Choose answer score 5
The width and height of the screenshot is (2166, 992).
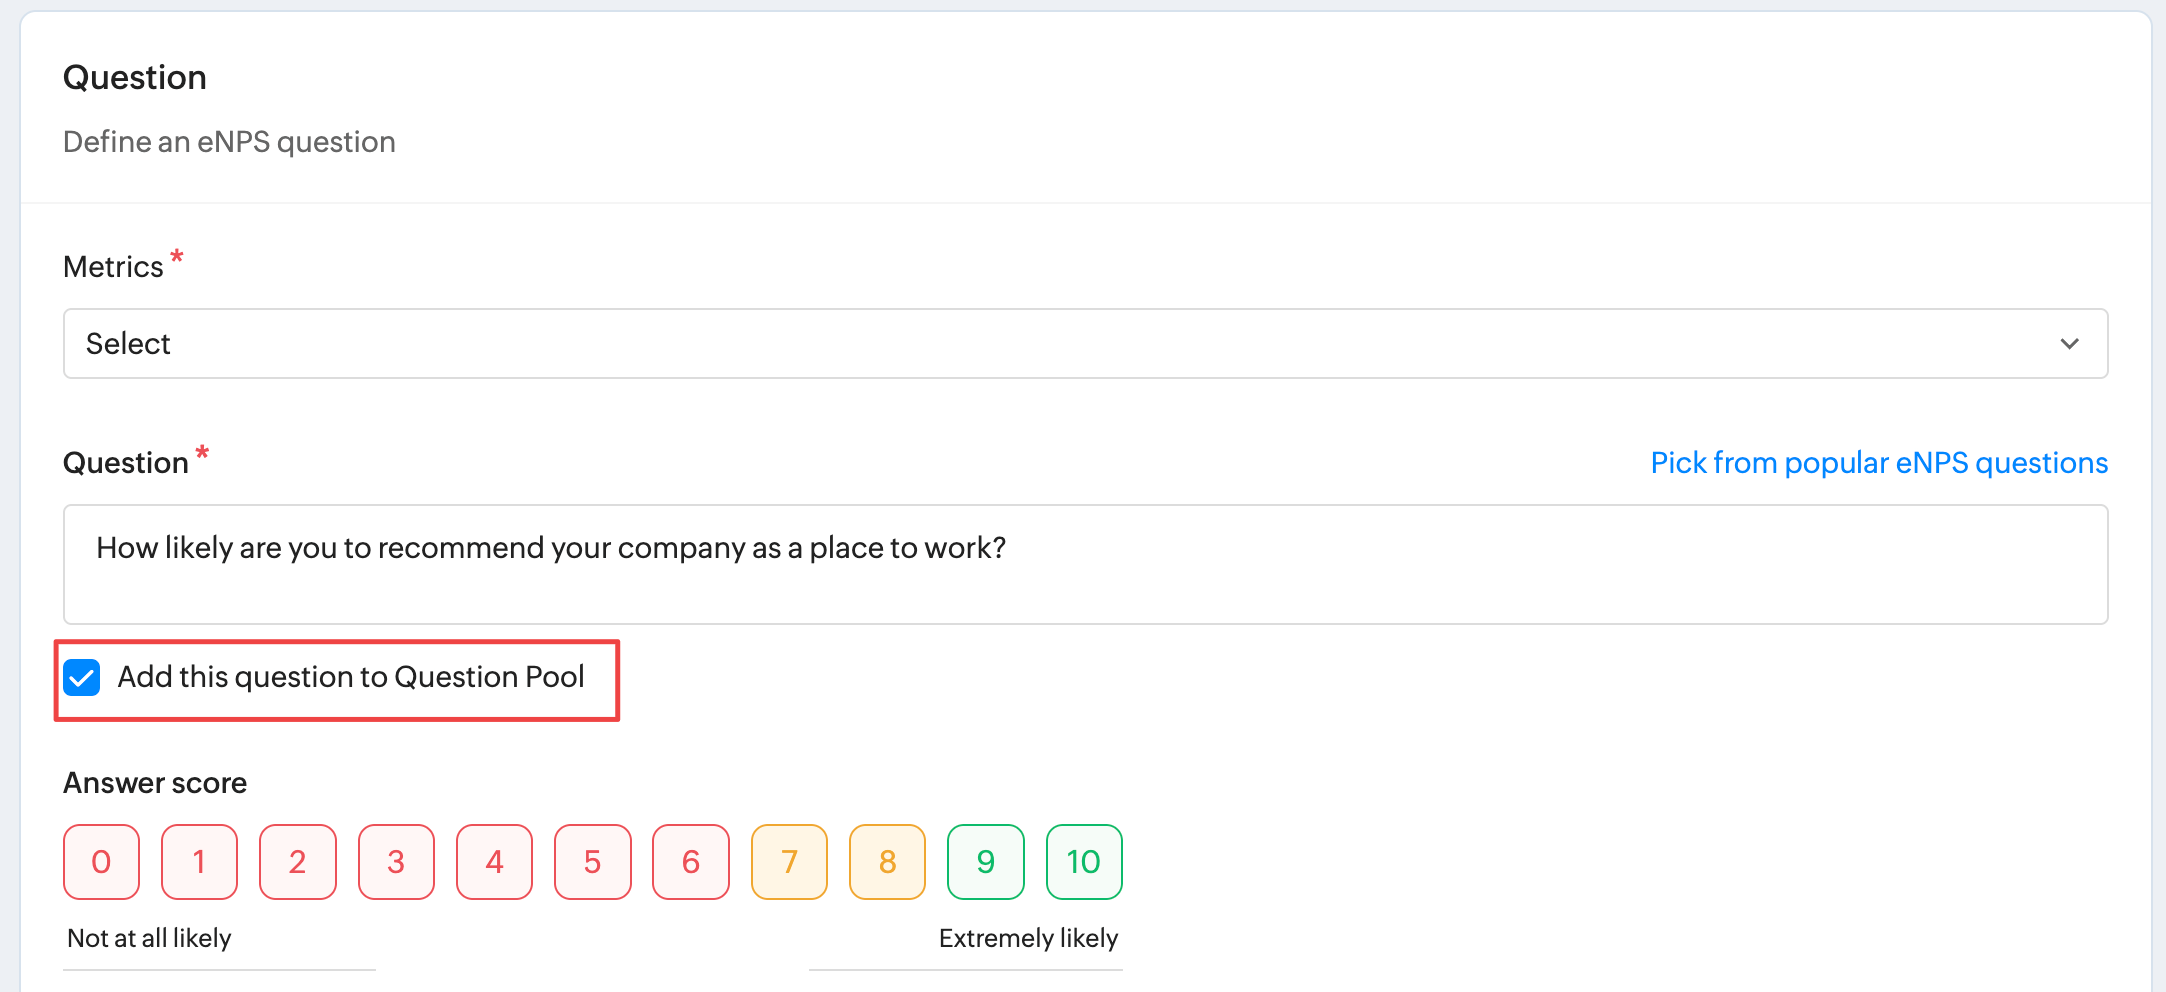click(593, 862)
